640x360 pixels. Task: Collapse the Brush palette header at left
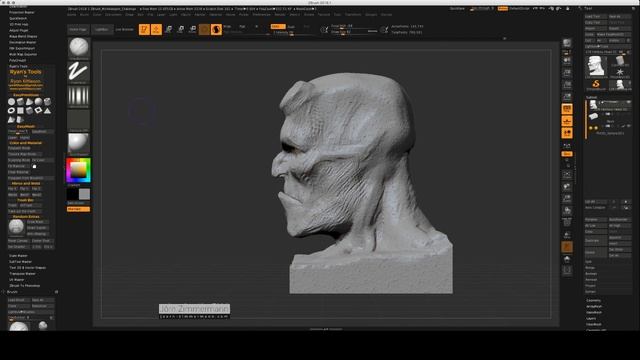coord(12,292)
